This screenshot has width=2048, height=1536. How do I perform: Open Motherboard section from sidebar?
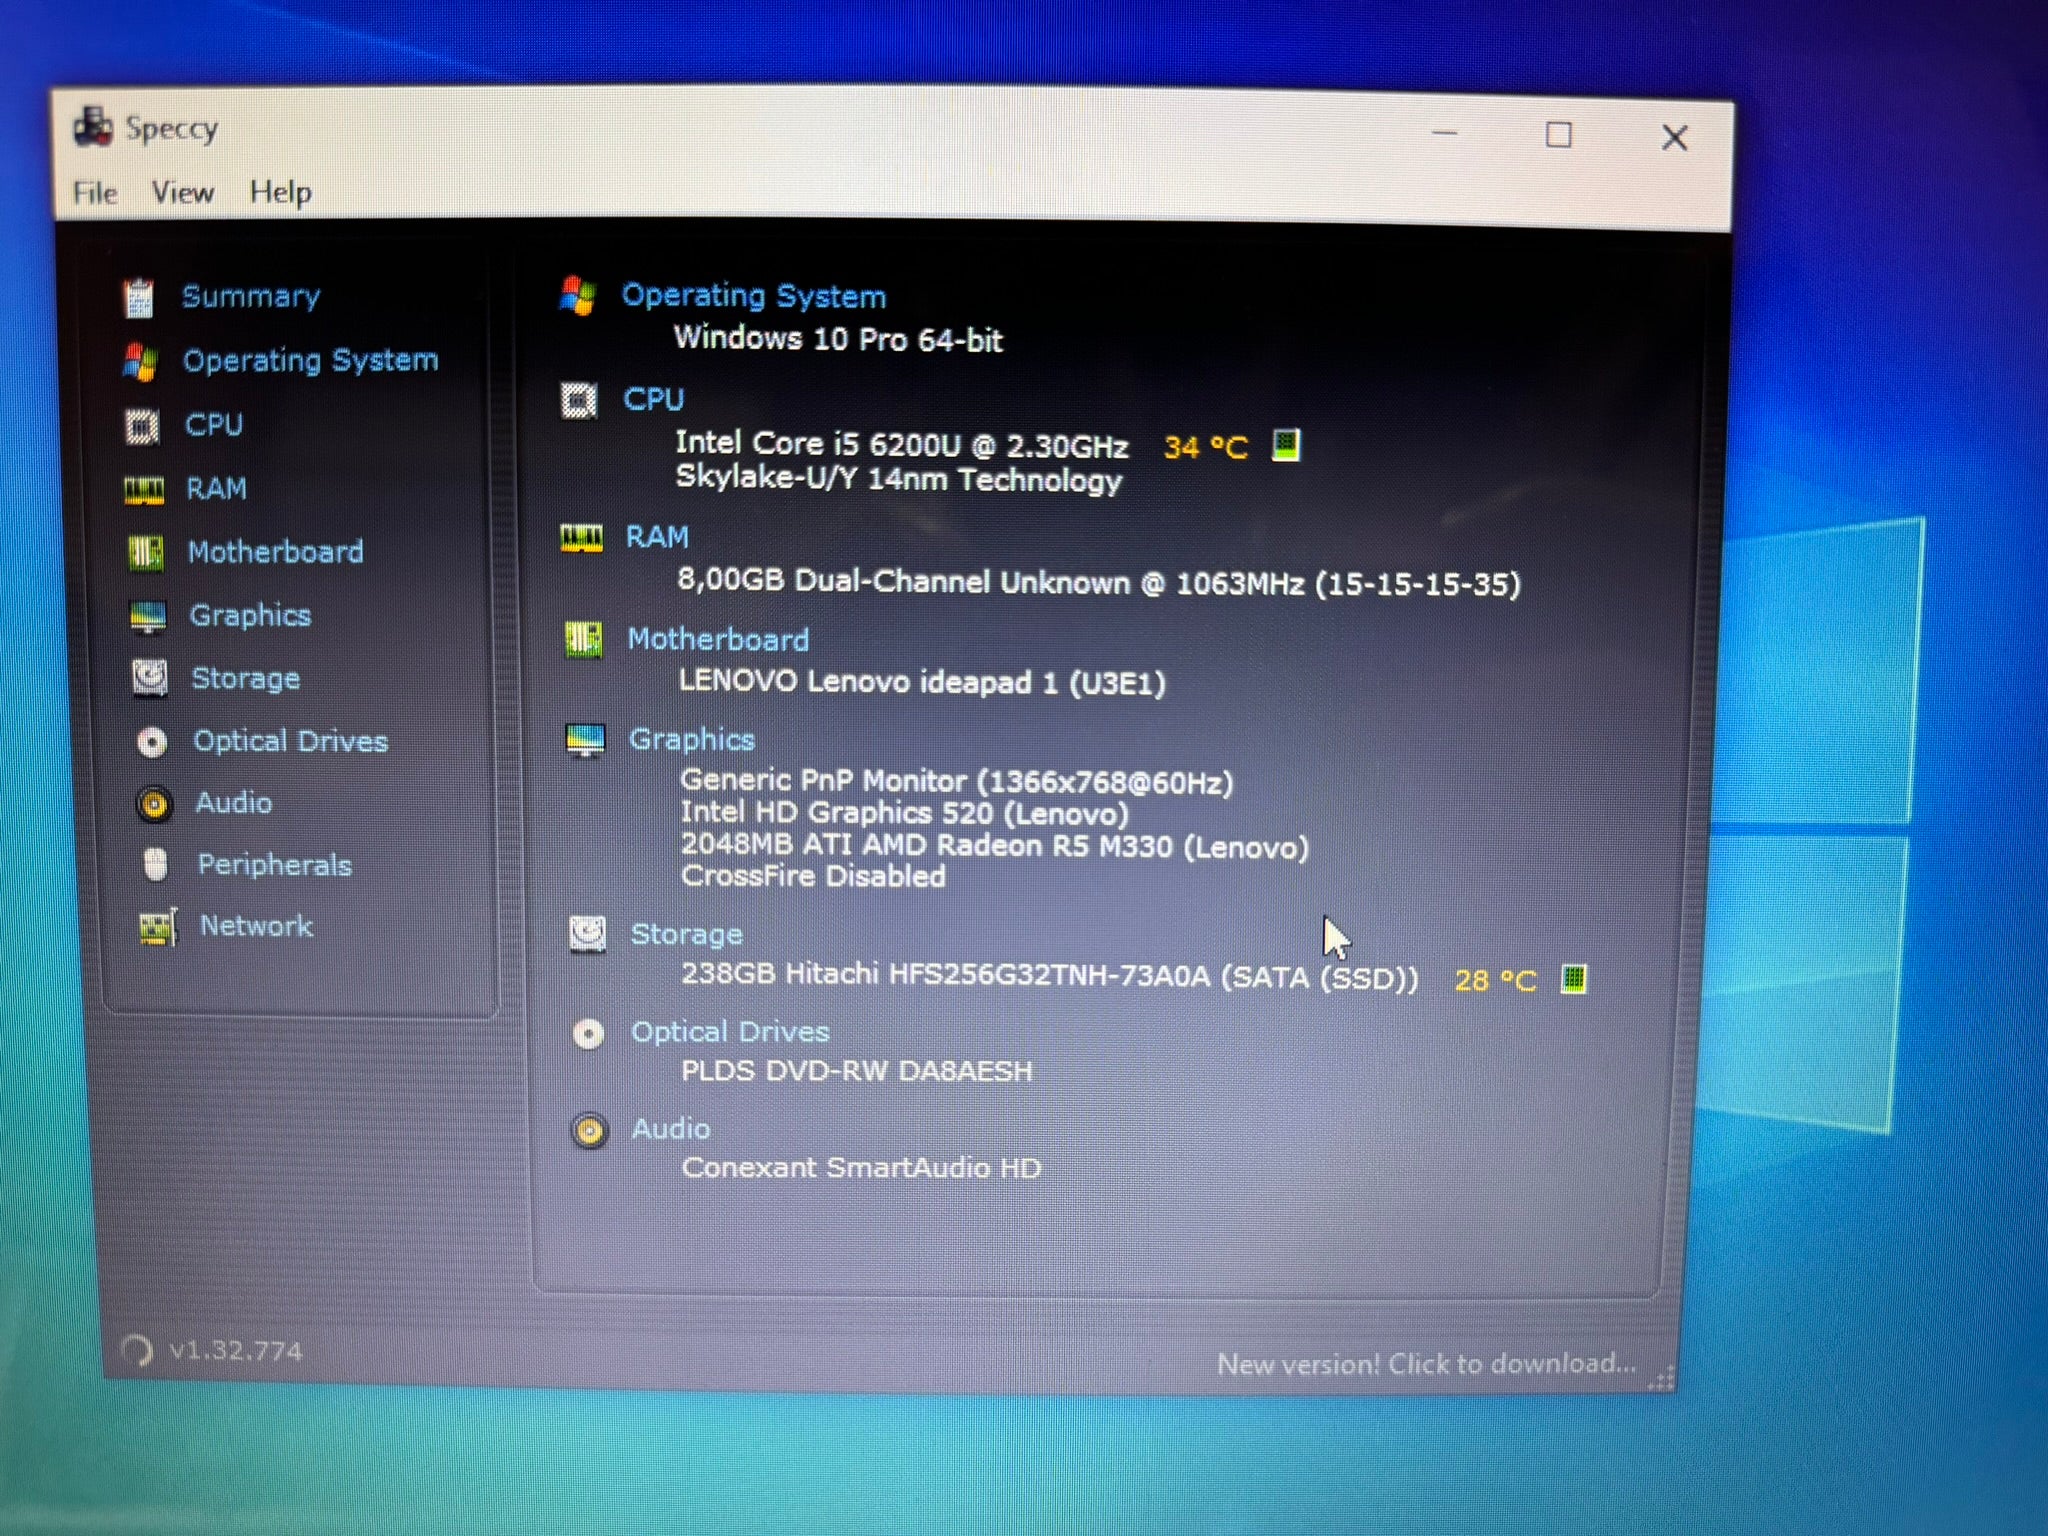[276, 552]
